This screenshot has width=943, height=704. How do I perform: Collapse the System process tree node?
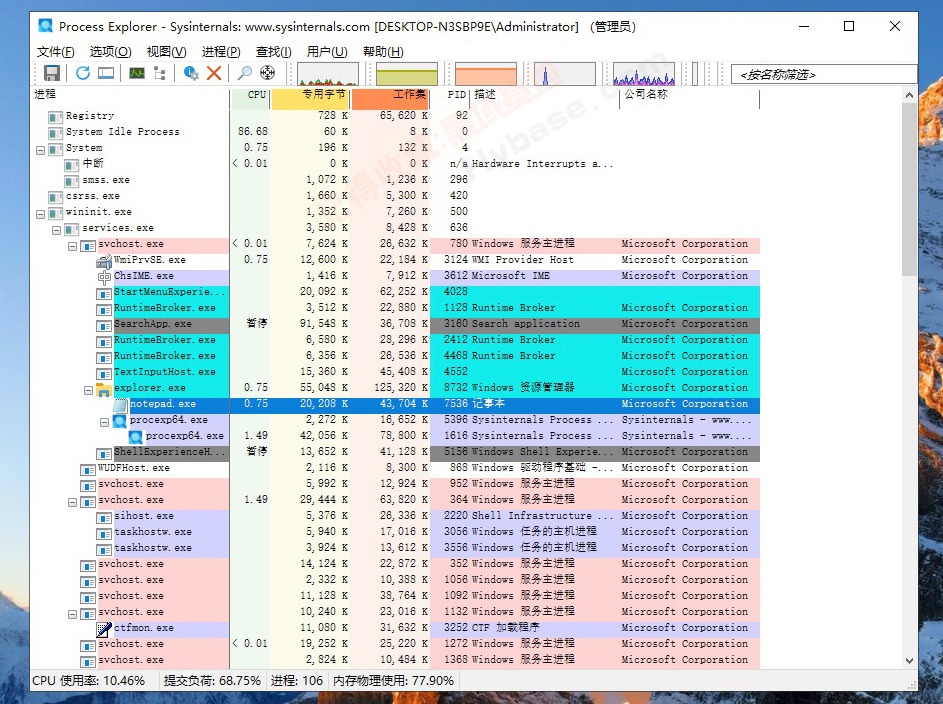(40, 148)
